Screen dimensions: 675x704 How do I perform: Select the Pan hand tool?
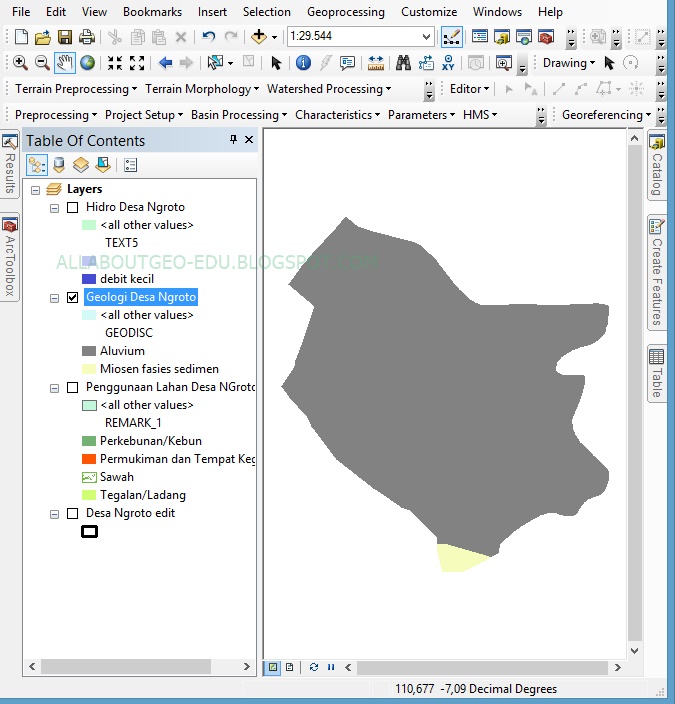65,63
